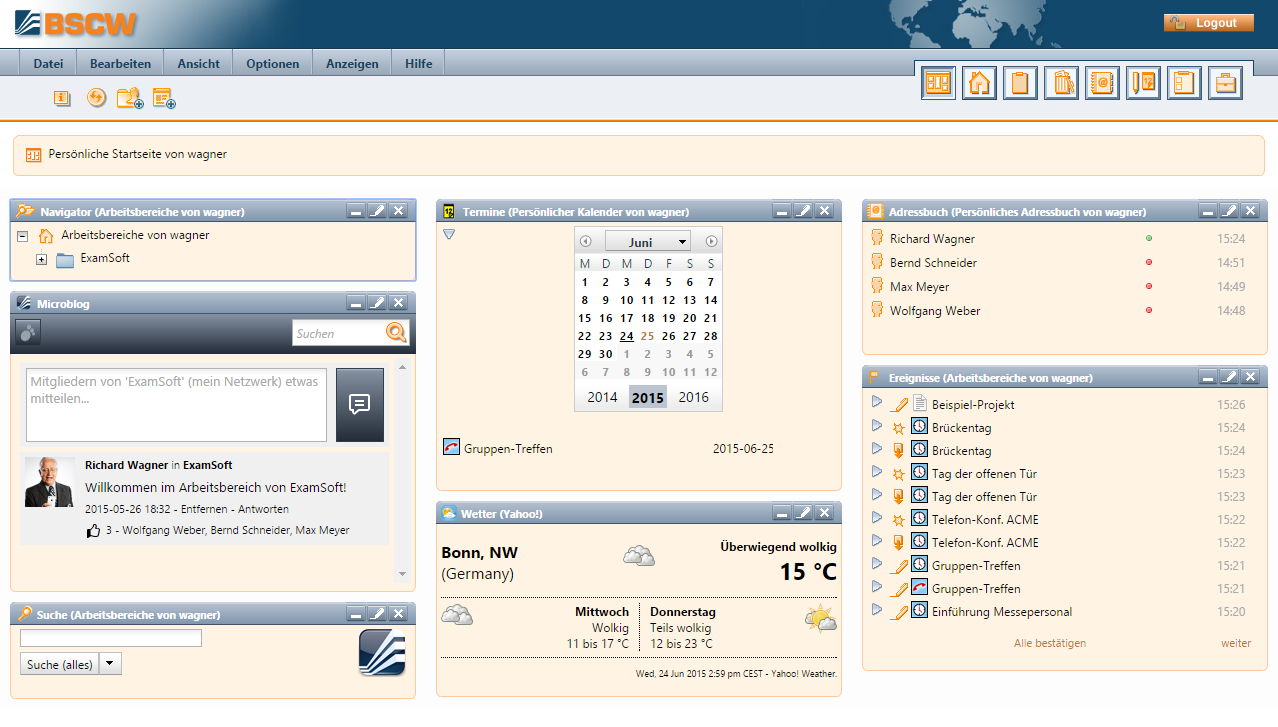Open the briefcase toolbar icon

pos(1225,82)
